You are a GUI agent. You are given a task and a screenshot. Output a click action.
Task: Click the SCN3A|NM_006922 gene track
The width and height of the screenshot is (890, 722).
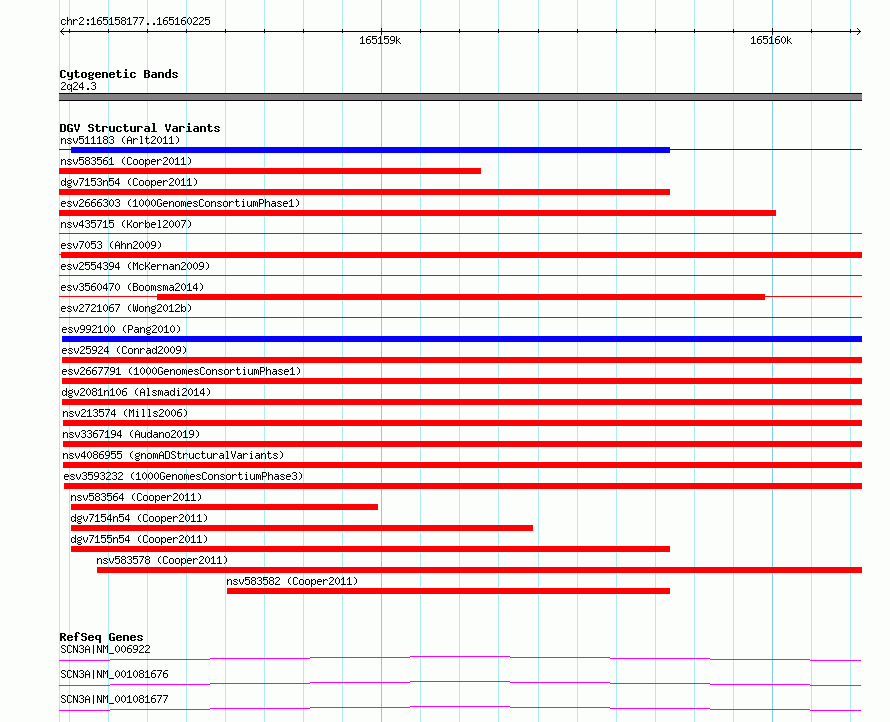[460, 658]
